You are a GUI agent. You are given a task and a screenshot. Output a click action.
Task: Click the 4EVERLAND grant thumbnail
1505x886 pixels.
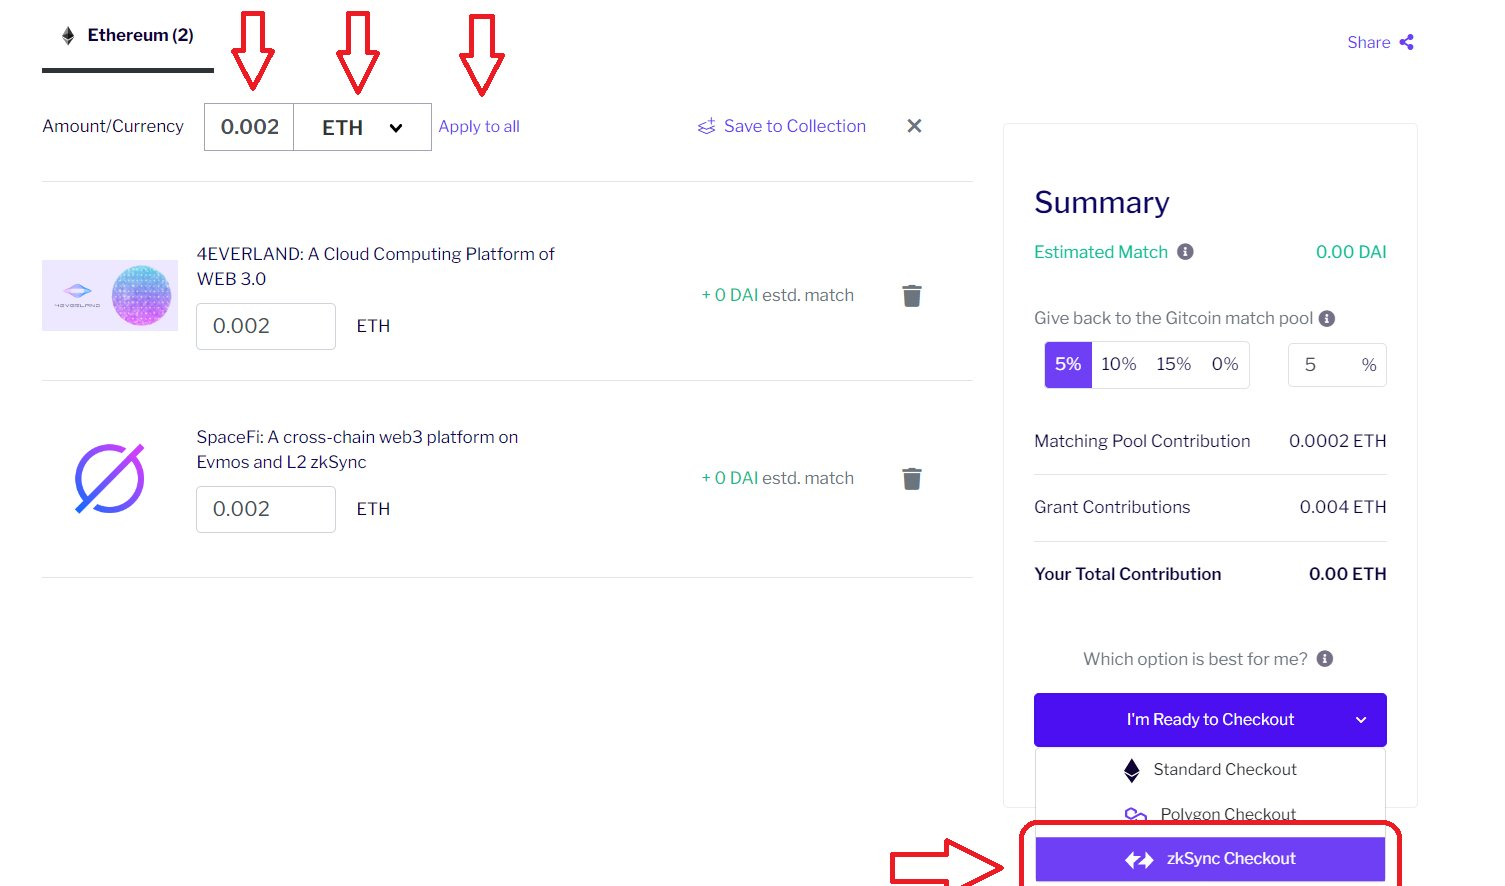click(110, 295)
